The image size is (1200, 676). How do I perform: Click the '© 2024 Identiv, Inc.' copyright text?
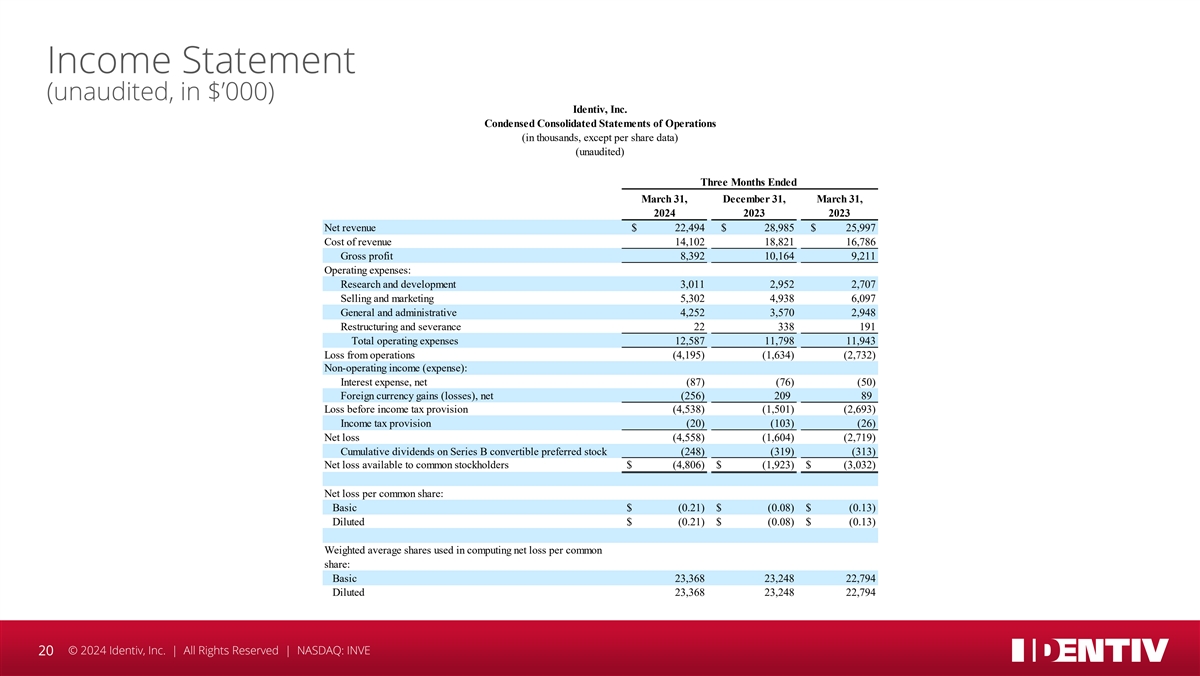pyautogui.click(x=116, y=651)
